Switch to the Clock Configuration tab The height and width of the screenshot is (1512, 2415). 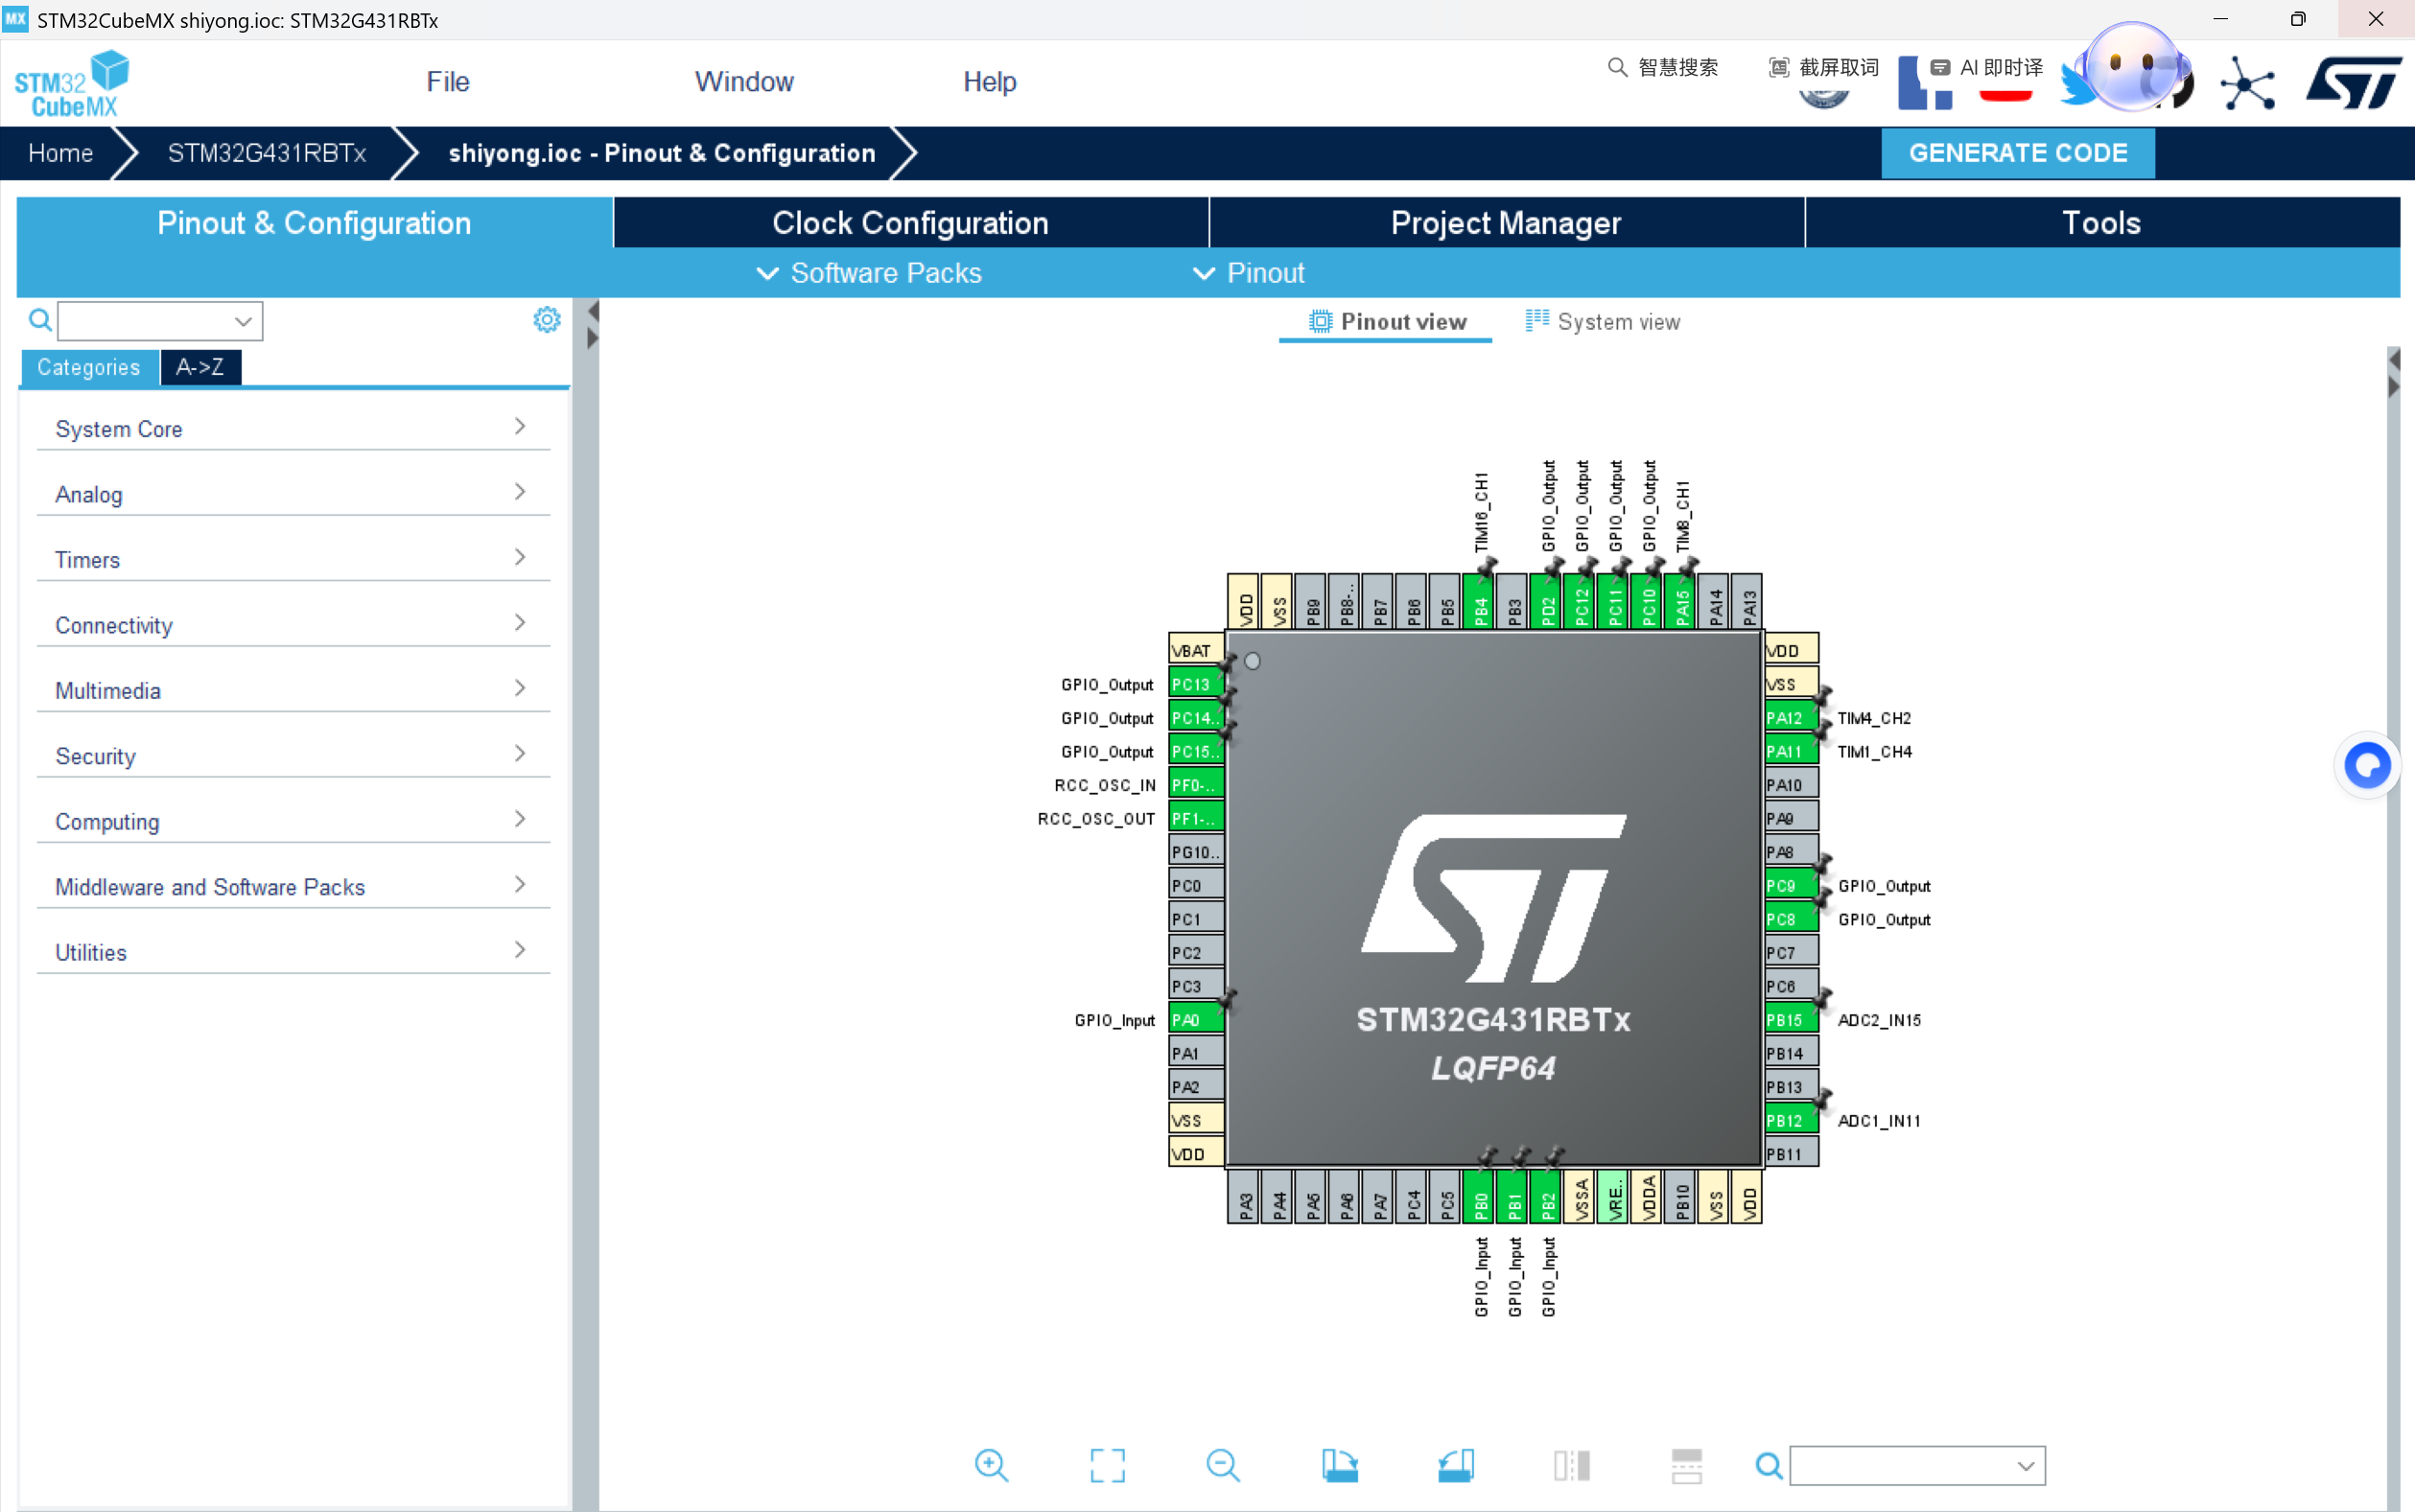(x=910, y=222)
